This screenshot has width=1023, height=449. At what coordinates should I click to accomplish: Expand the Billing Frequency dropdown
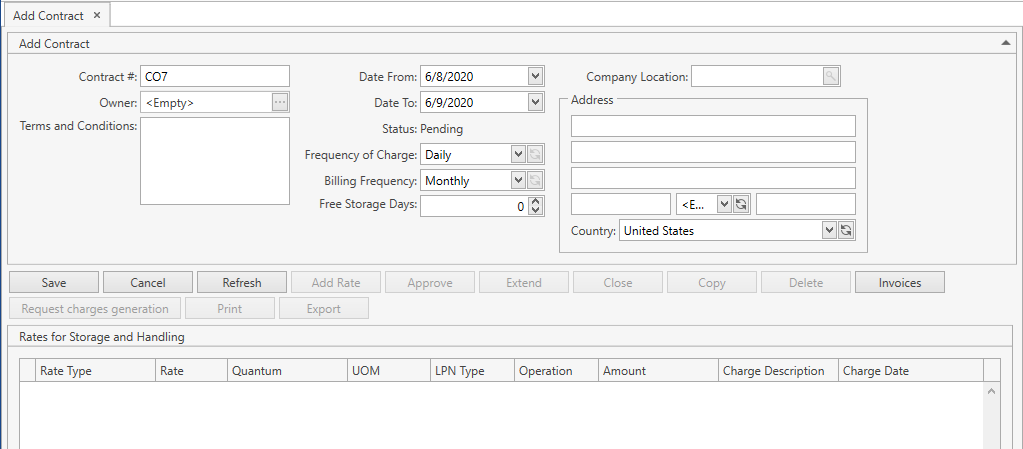(x=517, y=180)
